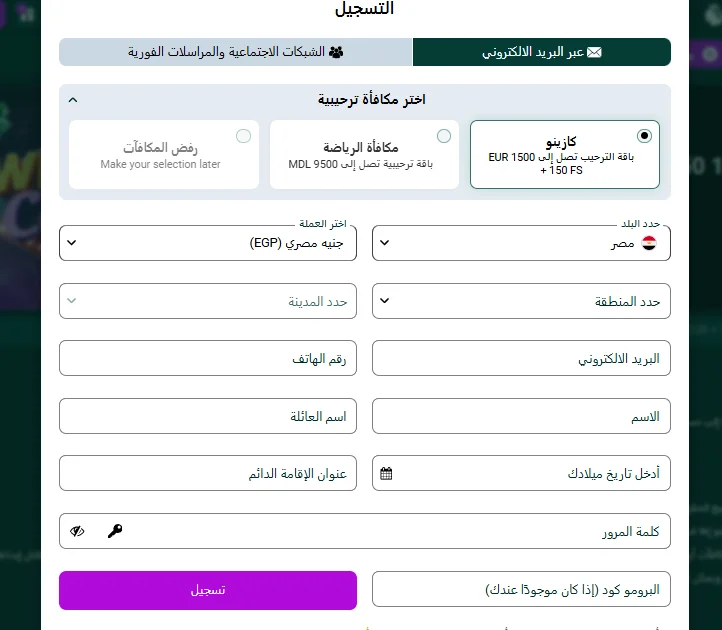Toggle password visibility eye icon

(x=78, y=531)
